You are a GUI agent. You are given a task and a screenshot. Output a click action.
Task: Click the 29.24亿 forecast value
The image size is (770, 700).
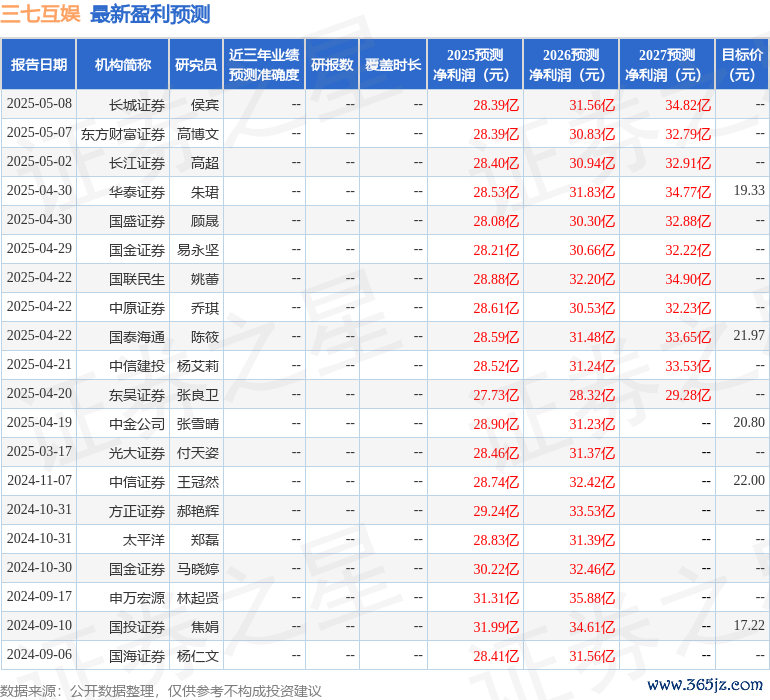click(x=496, y=511)
